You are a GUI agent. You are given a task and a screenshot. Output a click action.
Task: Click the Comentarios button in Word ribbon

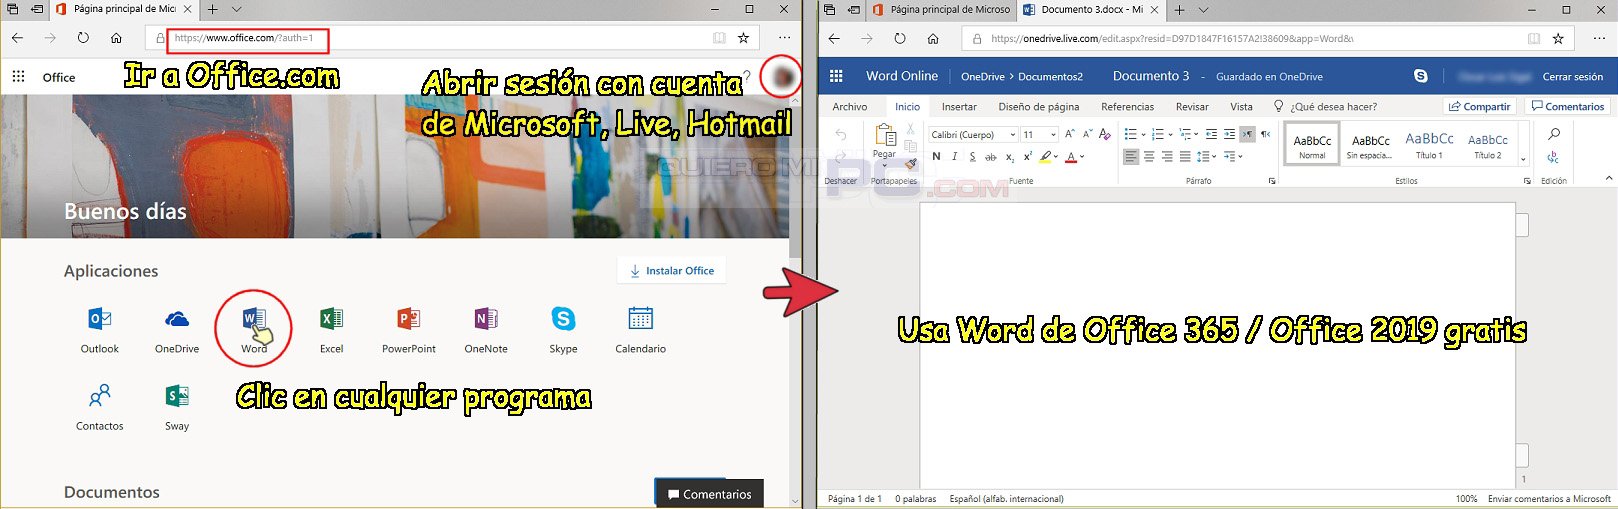tap(1568, 106)
